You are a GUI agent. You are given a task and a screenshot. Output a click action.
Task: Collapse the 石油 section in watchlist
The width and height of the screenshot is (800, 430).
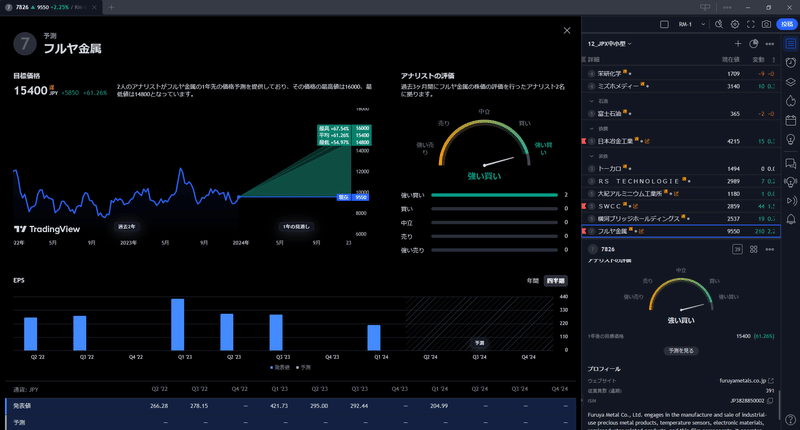pos(591,101)
